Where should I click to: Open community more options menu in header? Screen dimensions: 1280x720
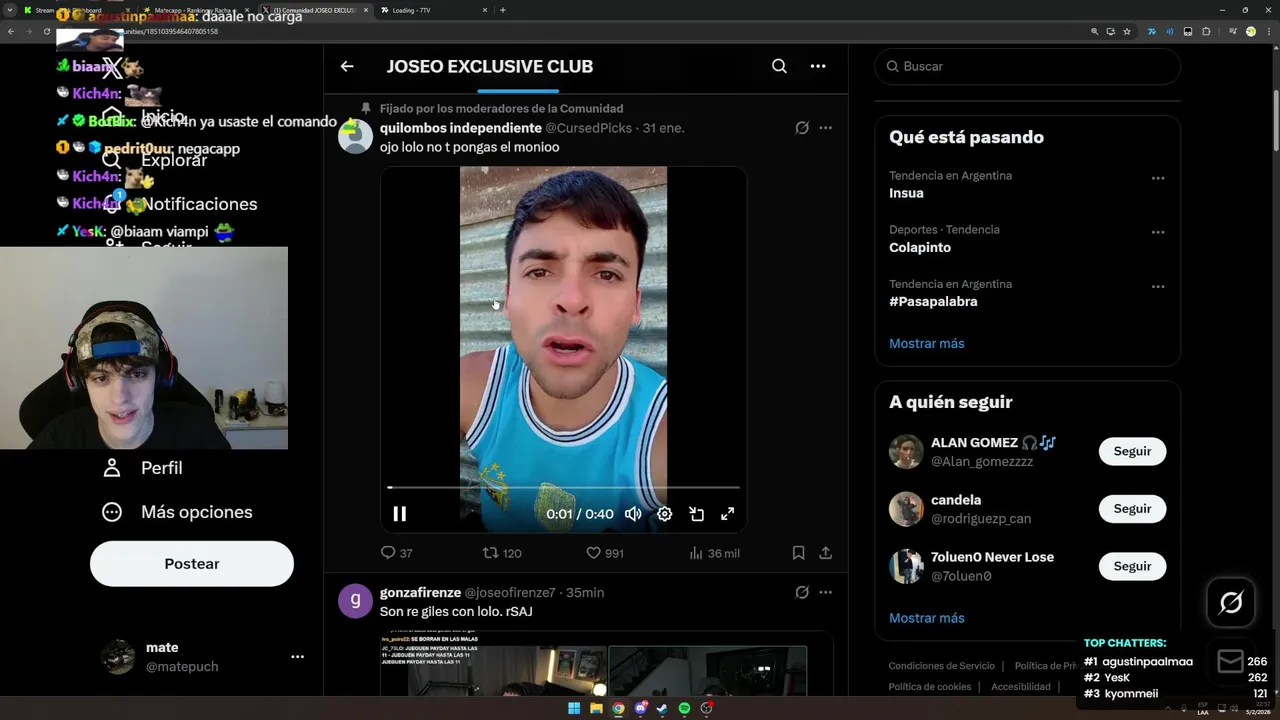(x=818, y=66)
